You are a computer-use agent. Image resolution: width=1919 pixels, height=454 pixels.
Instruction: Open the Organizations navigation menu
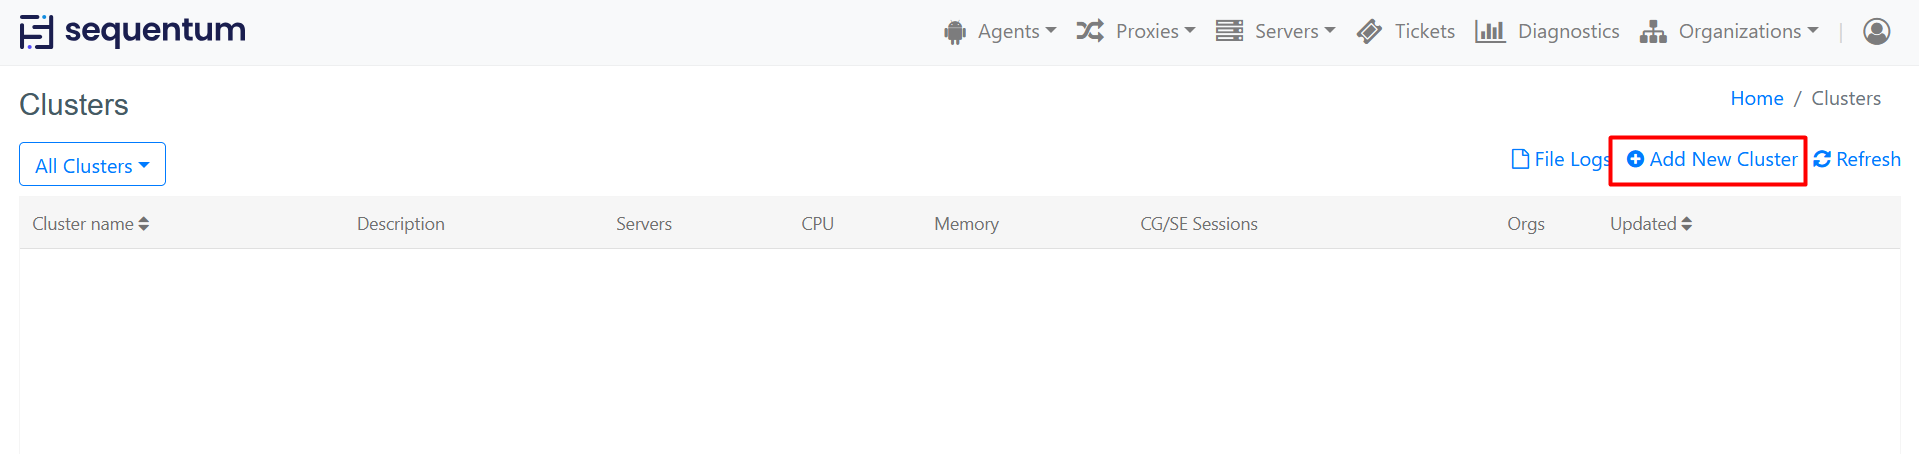tap(1747, 32)
